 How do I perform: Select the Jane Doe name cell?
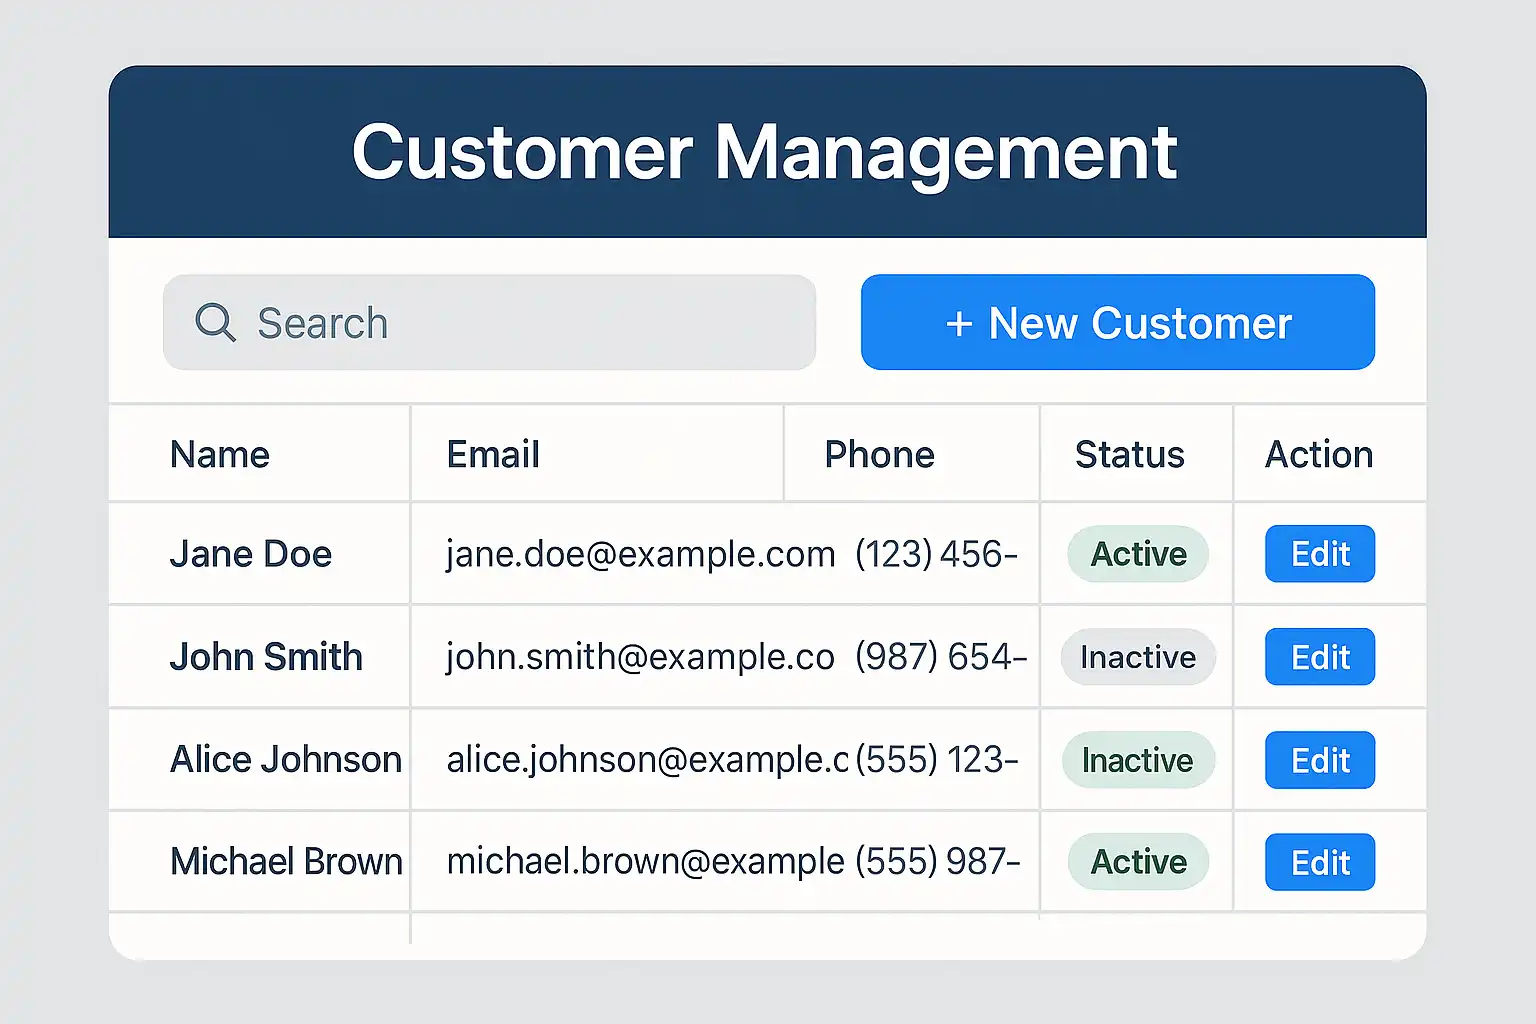click(x=251, y=554)
